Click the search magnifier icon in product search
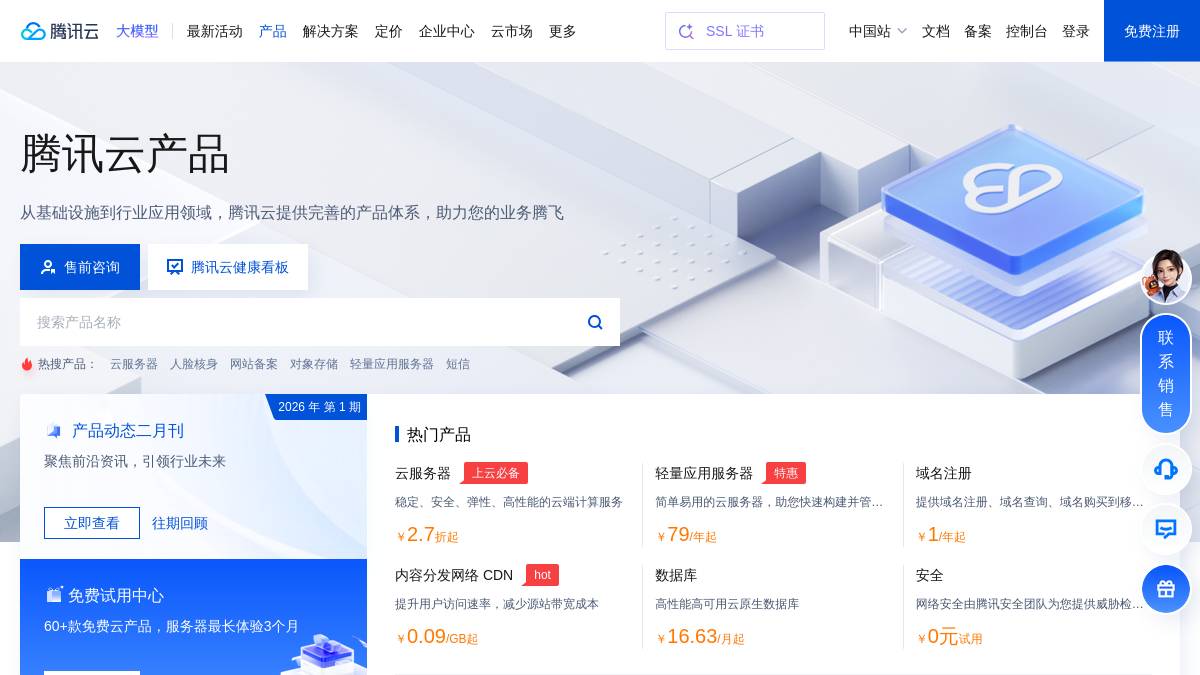This screenshot has height=675, width=1200. pos(595,322)
